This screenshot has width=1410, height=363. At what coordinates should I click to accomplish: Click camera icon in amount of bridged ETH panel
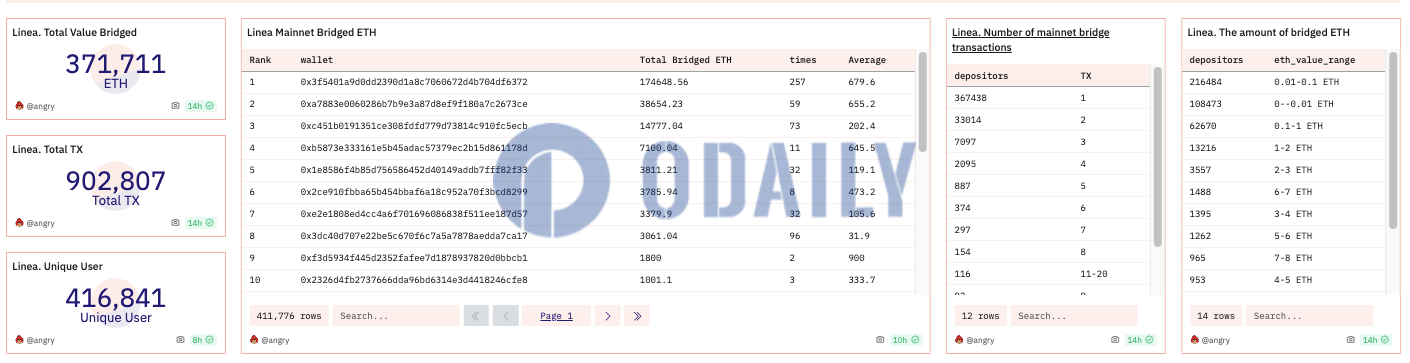coord(1350,340)
